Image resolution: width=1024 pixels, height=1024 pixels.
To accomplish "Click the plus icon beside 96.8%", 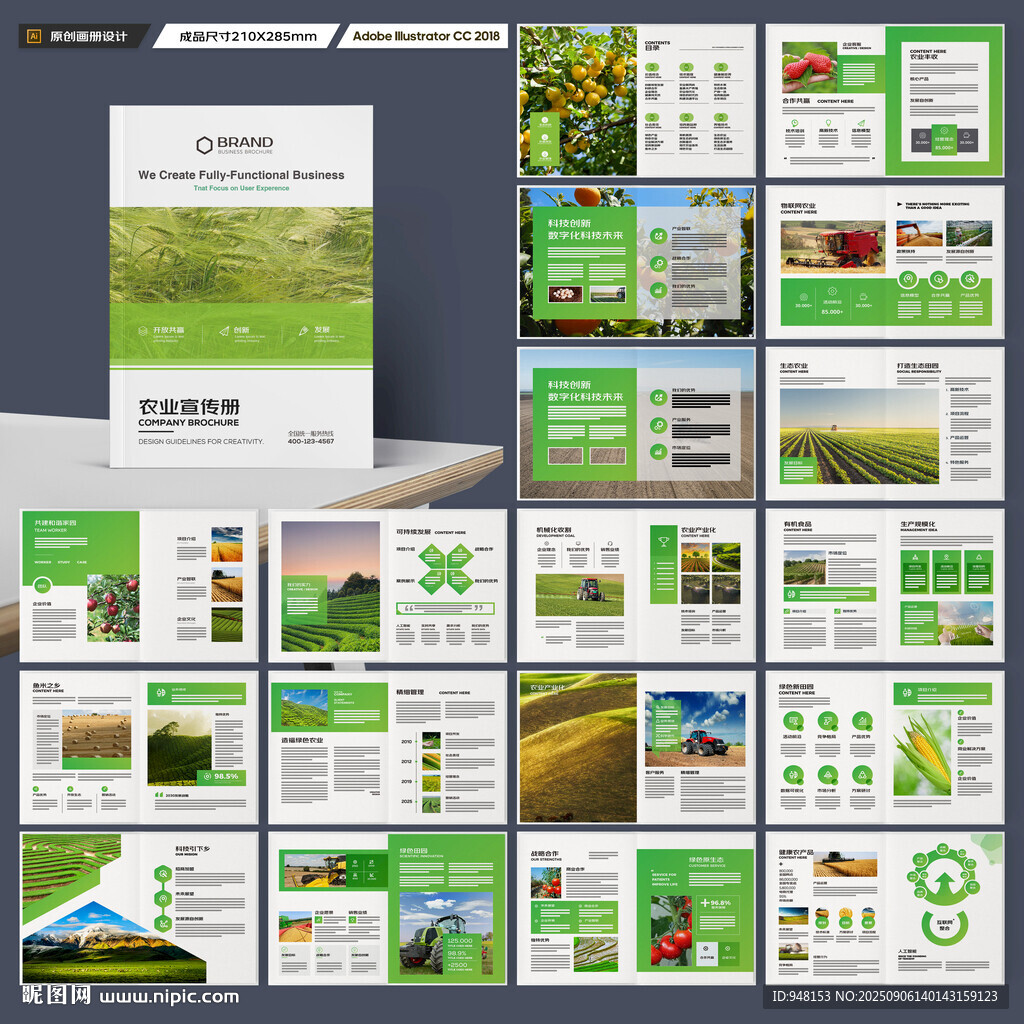I will coord(705,903).
